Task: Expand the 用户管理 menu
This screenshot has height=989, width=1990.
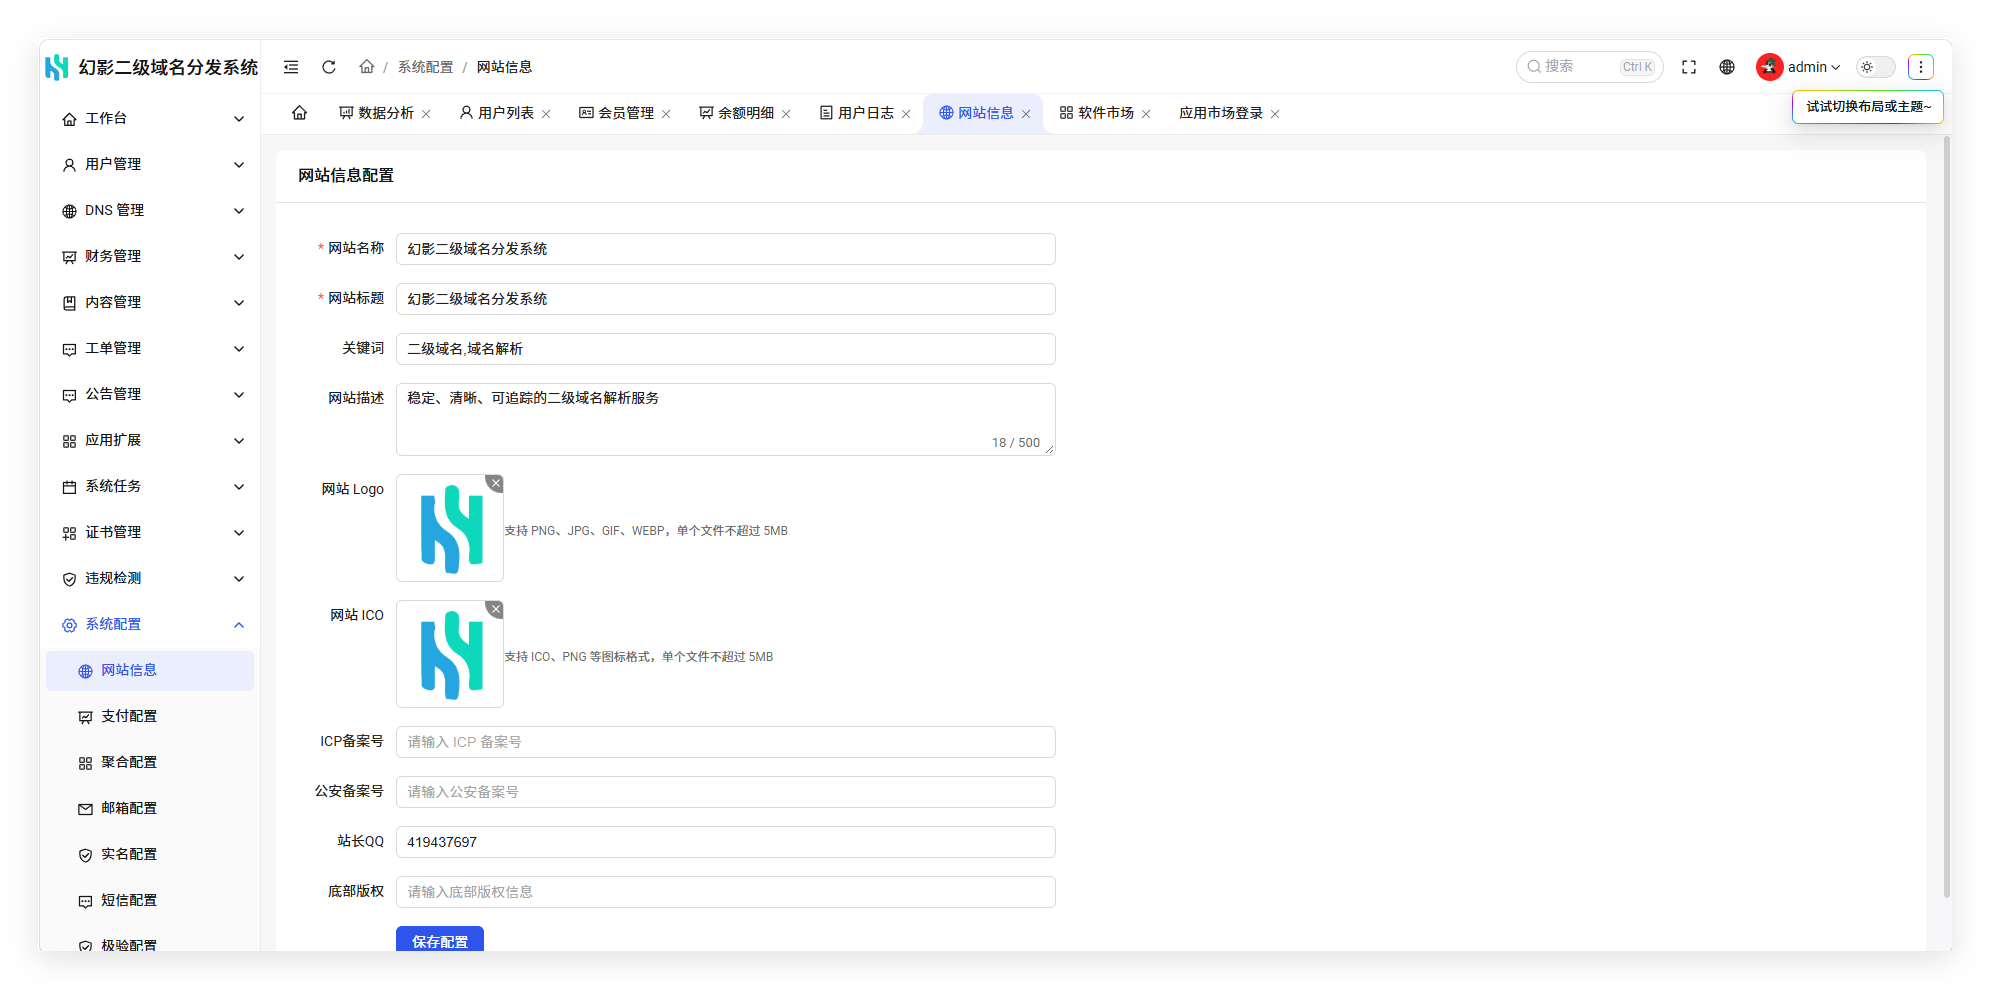Action: 150,164
